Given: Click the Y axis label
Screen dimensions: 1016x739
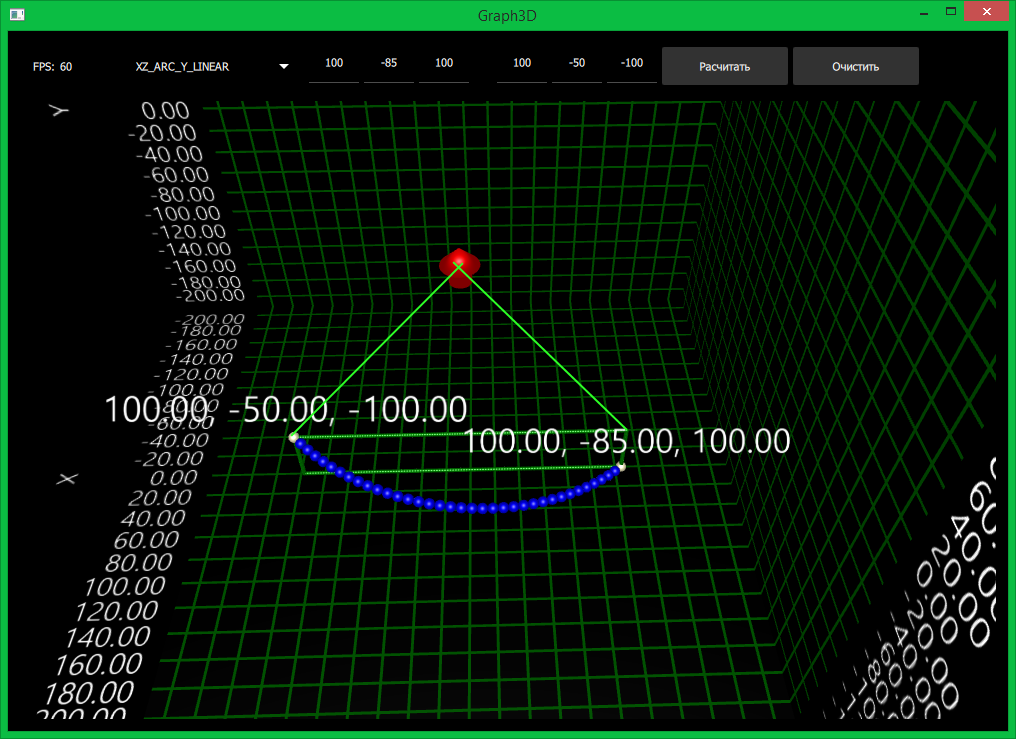Looking at the screenshot, I should [60, 111].
